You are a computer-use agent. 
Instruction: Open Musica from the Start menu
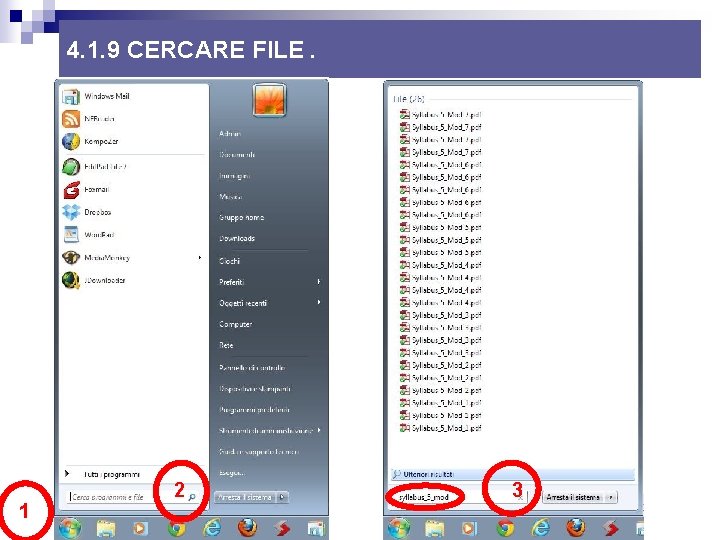click(231, 197)
